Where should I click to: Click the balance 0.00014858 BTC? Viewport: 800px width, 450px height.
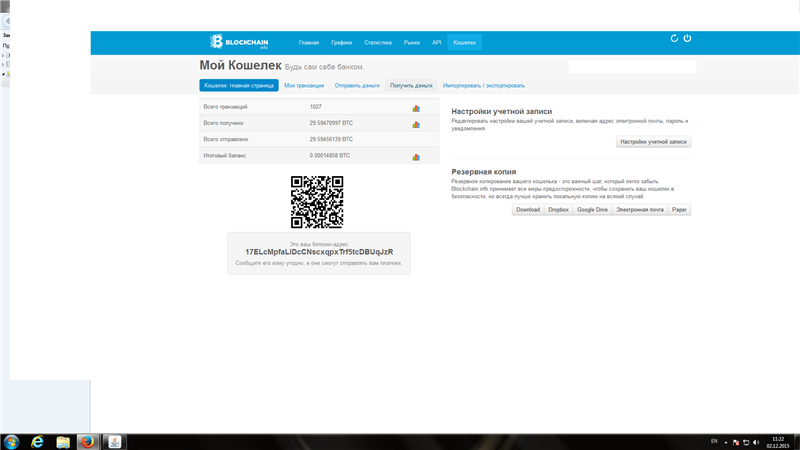click(x=330, y=156)
